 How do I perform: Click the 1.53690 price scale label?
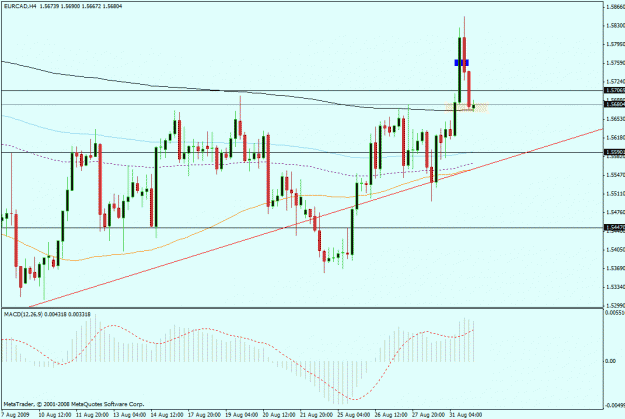[615, 268]
